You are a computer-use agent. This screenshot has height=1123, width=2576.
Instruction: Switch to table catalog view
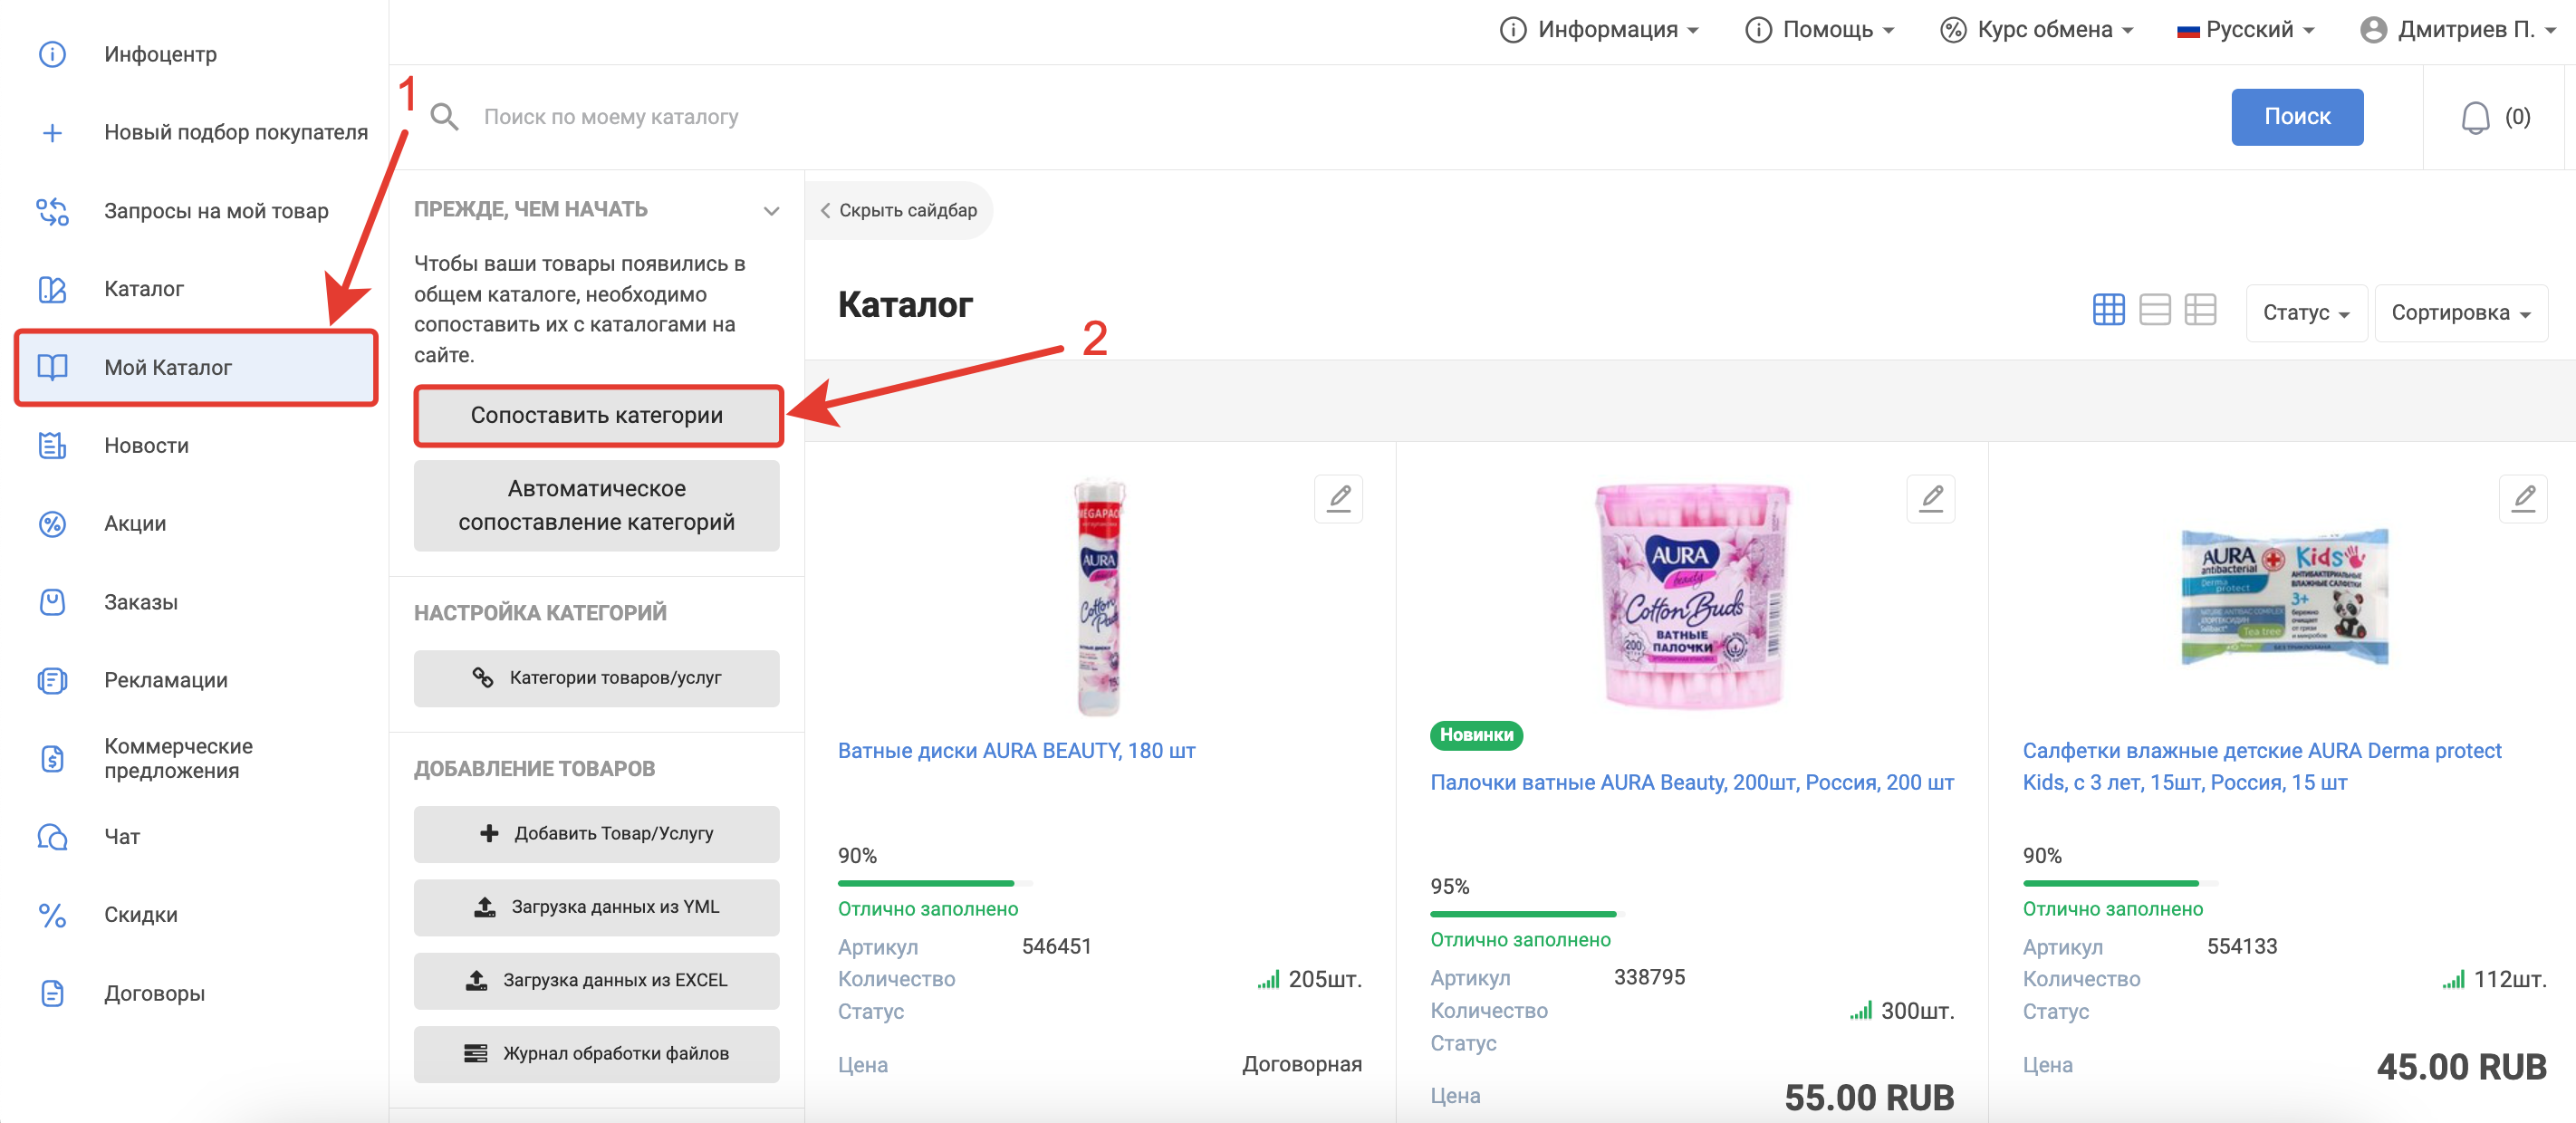click(x=2200, y=310)
